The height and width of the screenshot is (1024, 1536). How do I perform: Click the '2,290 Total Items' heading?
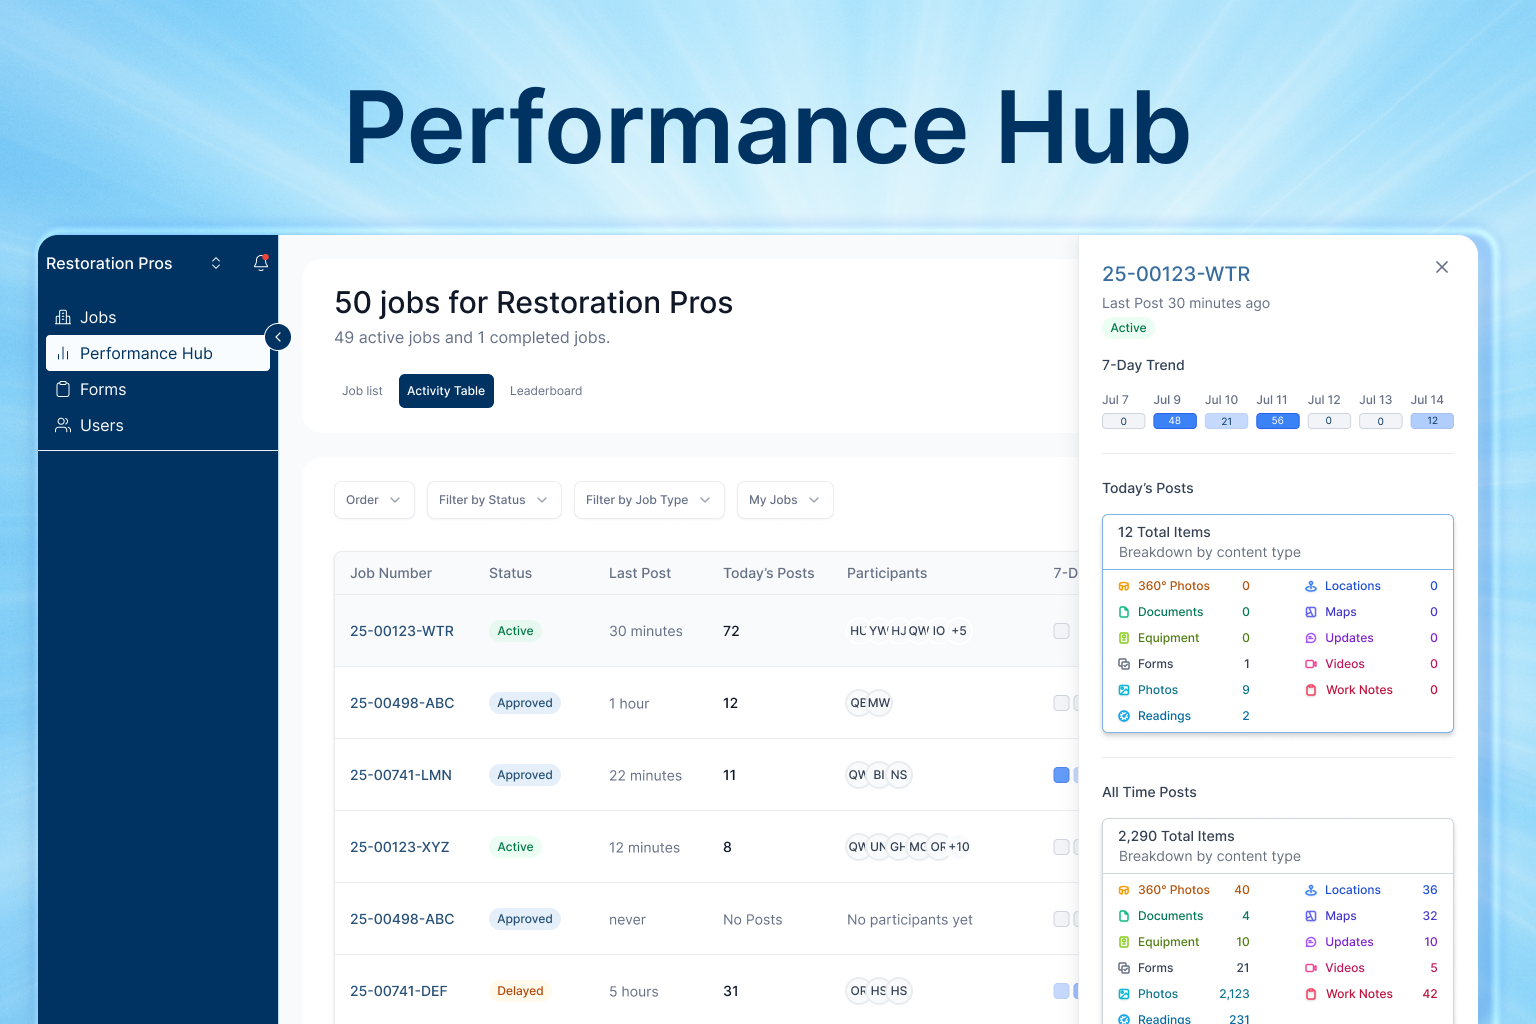pyautogui.click(x=1176, y=836)
